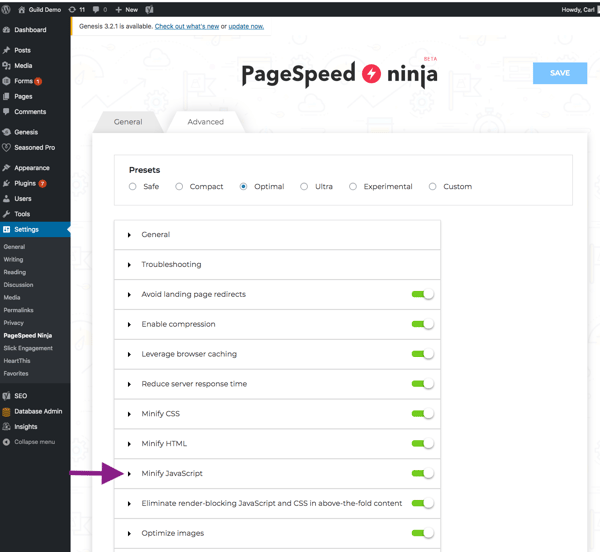Click the WordPress logo in admin bar
This screenshot has width=600, height=552.
pos(6,10)
